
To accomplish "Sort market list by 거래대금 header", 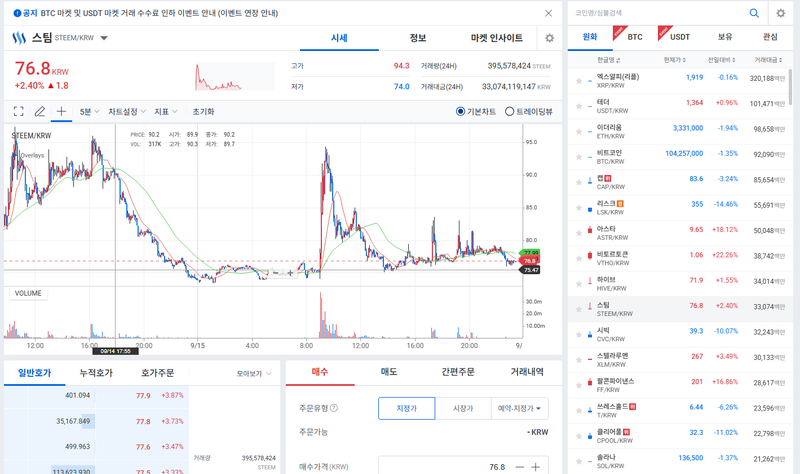I will pos(768,60).
